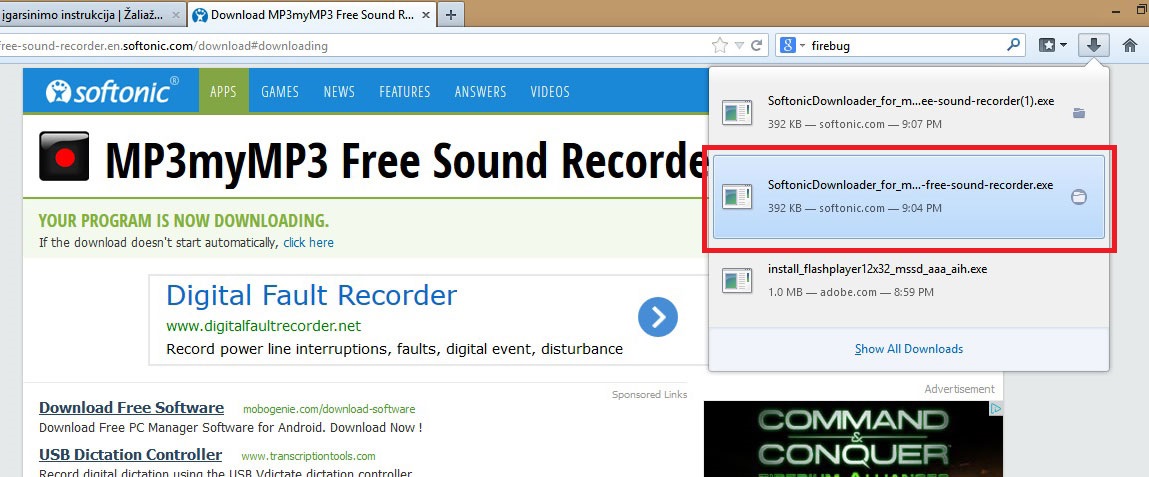Choose search engine via Google icon dropdown

coord(792,45)
